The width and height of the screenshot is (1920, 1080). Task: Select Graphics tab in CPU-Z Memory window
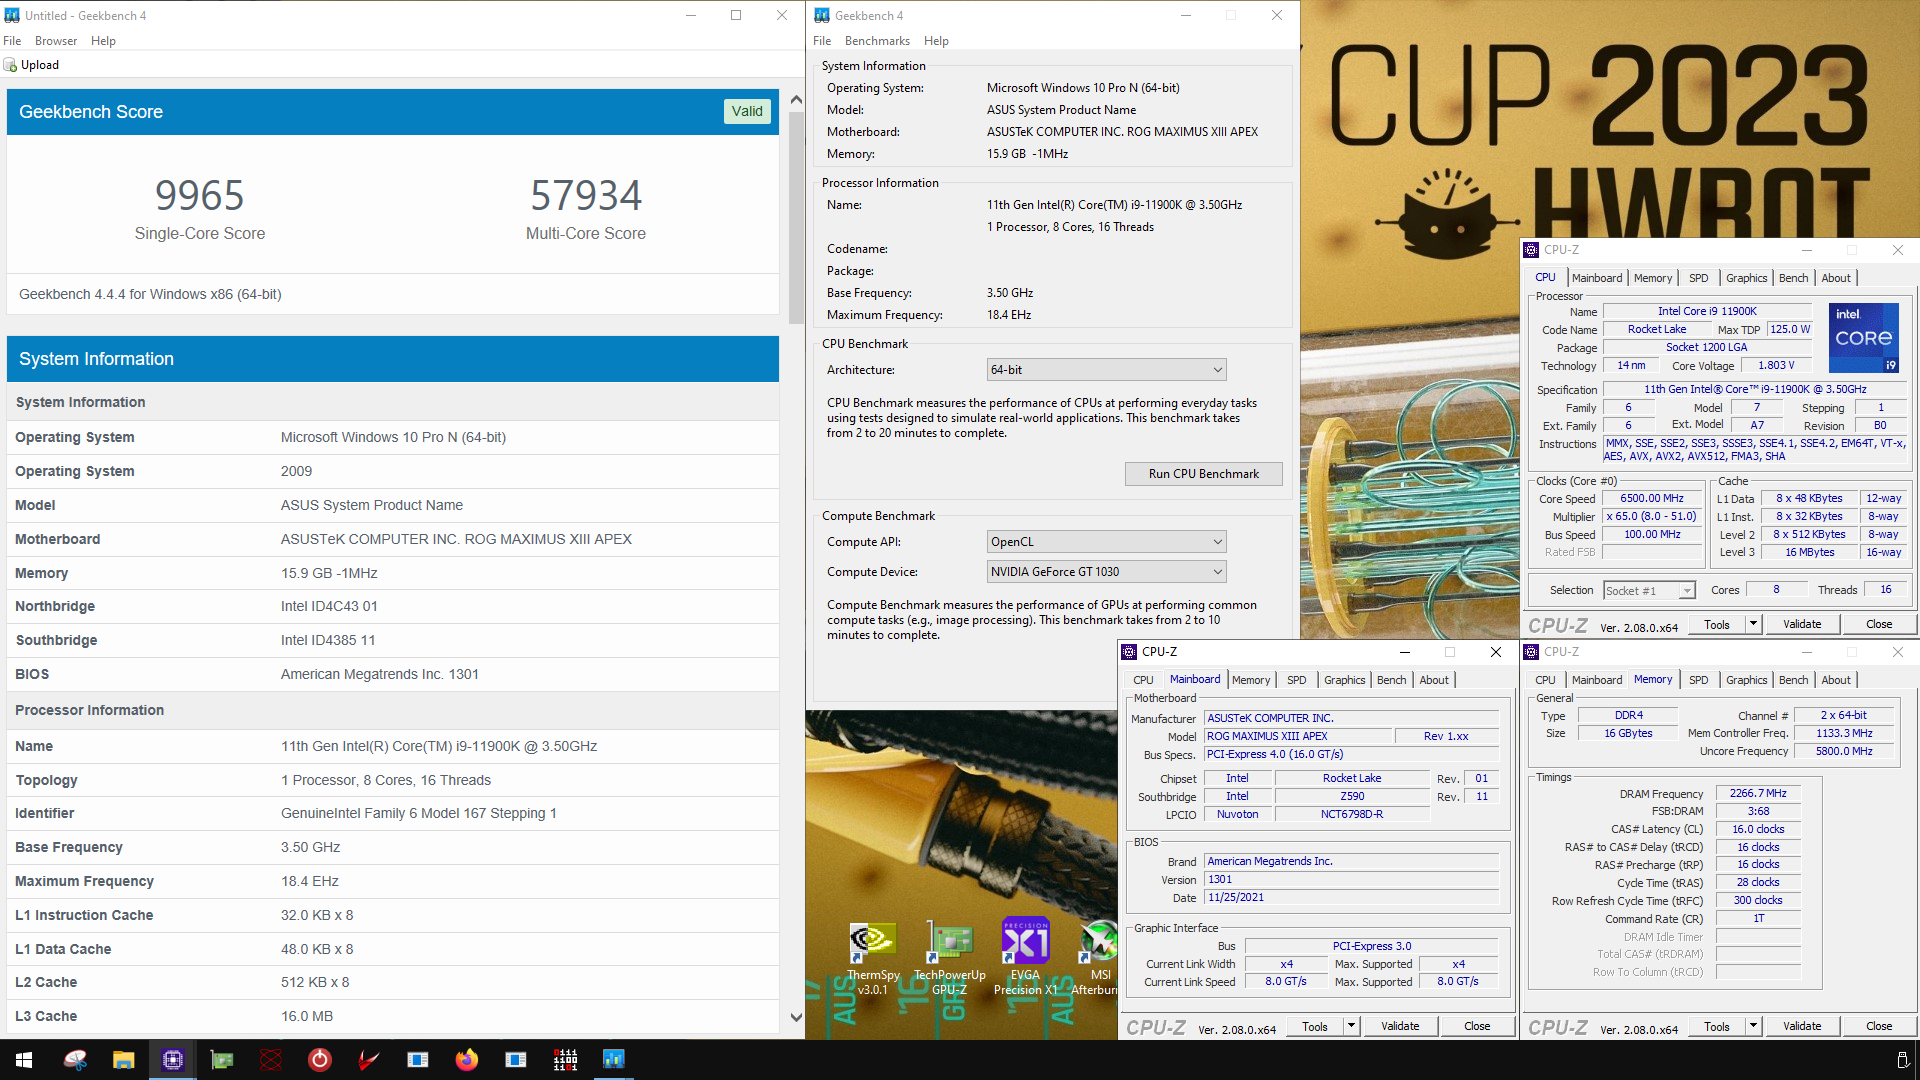(x=1746, y=680)
